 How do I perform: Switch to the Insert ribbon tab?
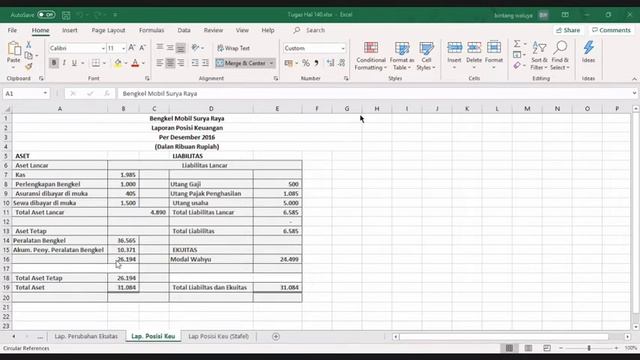(70, 30)
